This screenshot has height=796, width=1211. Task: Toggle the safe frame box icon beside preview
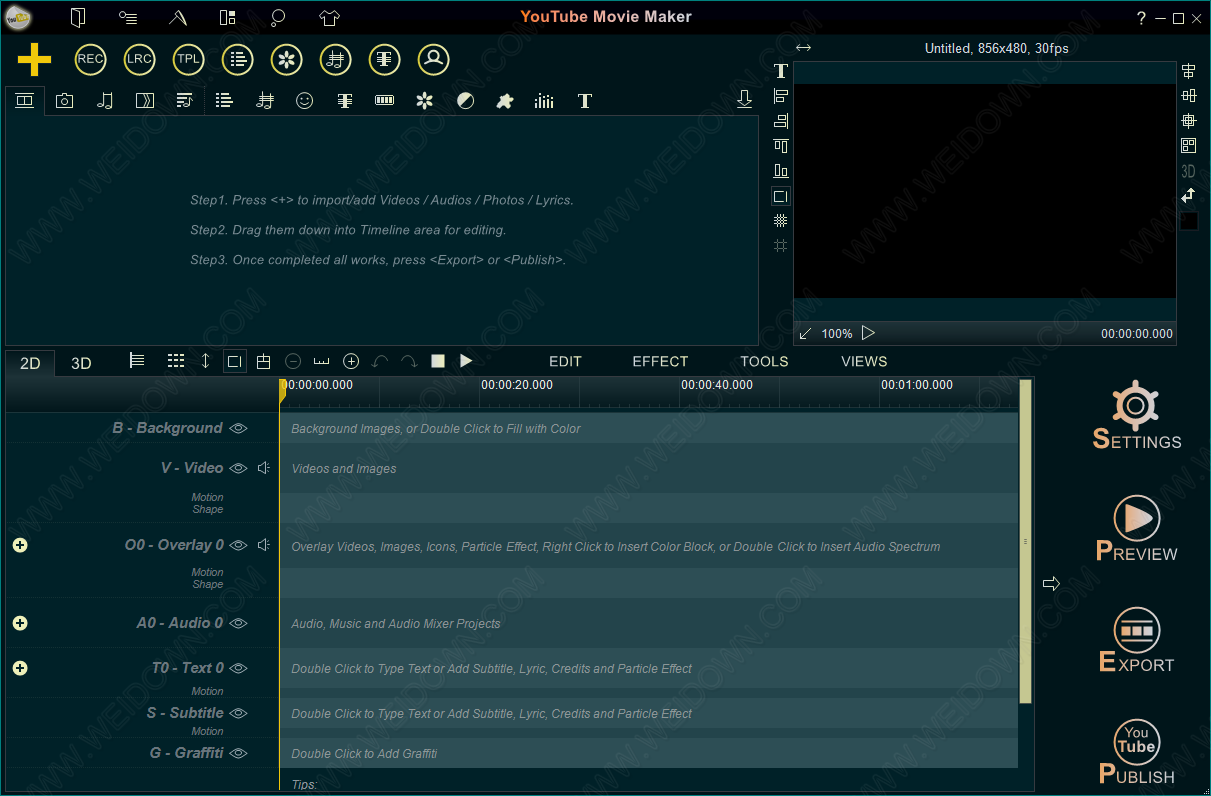point(781,196)
